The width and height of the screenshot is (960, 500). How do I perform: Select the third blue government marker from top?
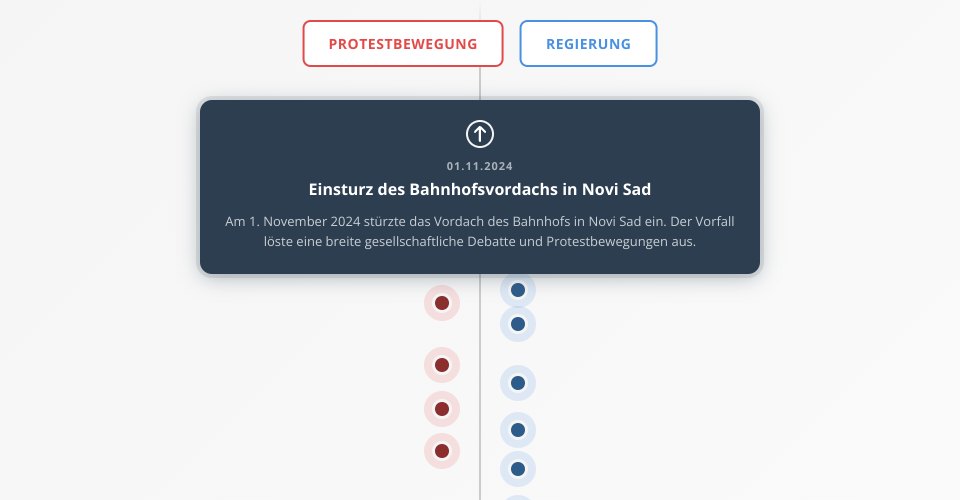pos(518,383)
